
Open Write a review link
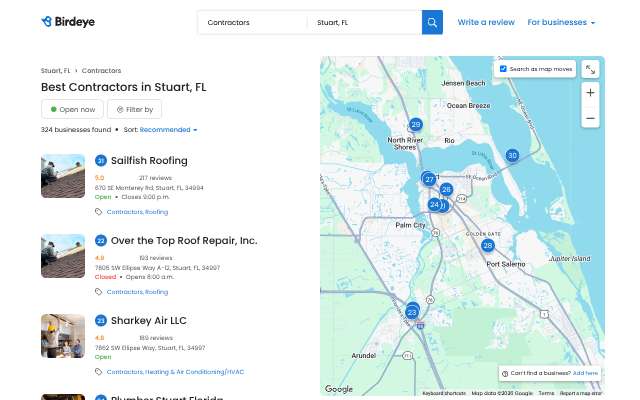(x=486, y=22)
